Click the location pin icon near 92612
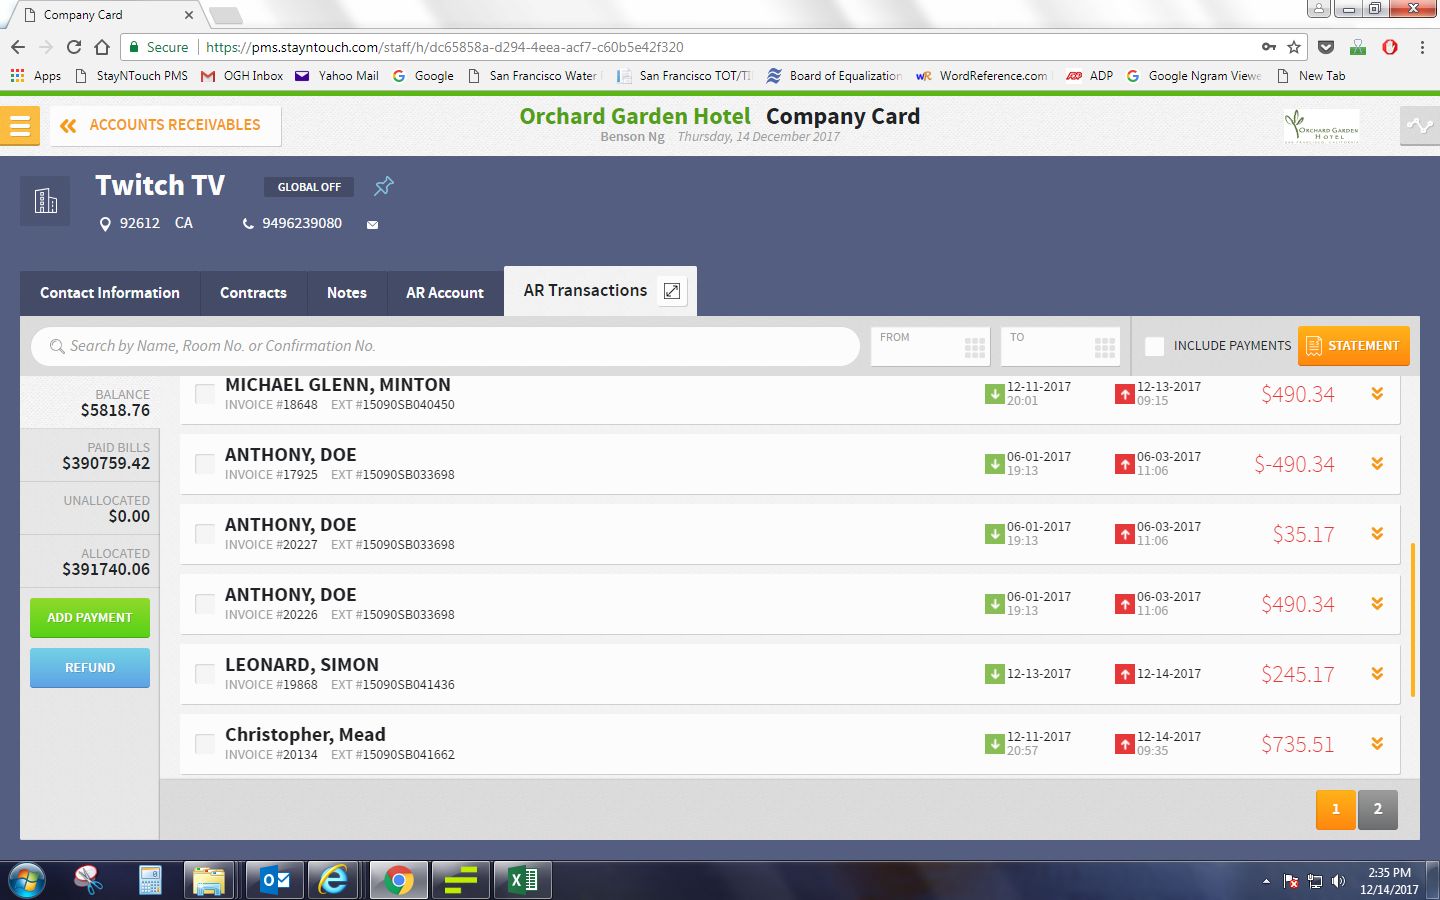Image resolution: width=1440 pixels, height=900 pixels. click(x=105, y=224)
